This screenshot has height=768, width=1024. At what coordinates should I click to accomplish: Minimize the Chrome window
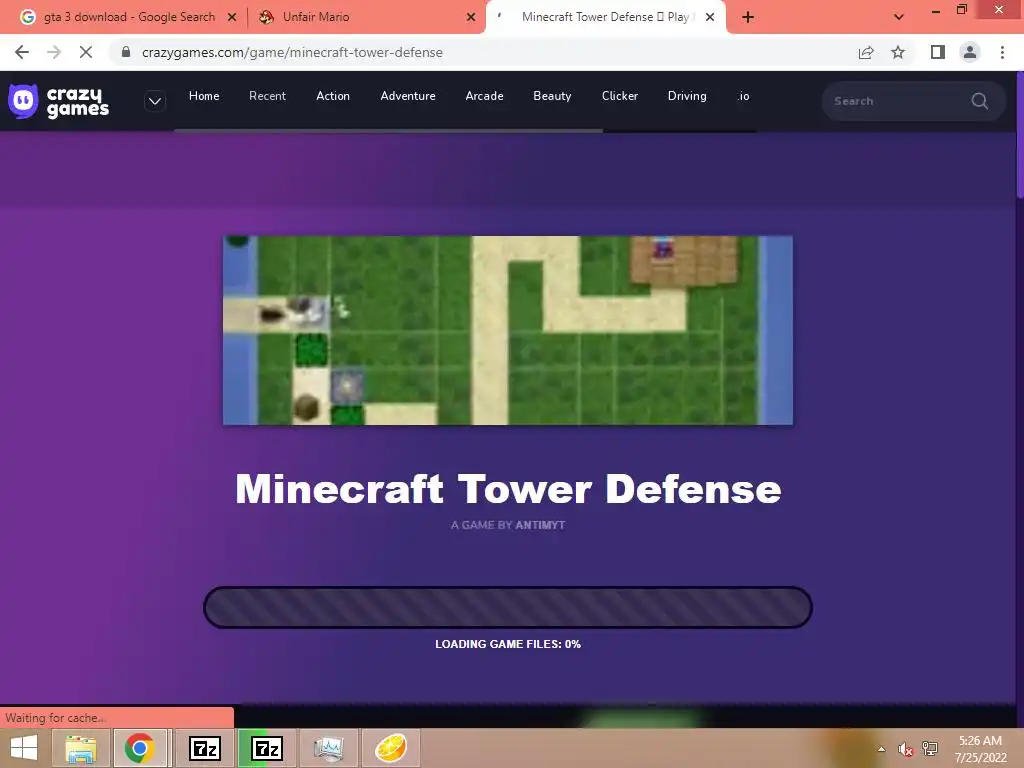(936, 11)
